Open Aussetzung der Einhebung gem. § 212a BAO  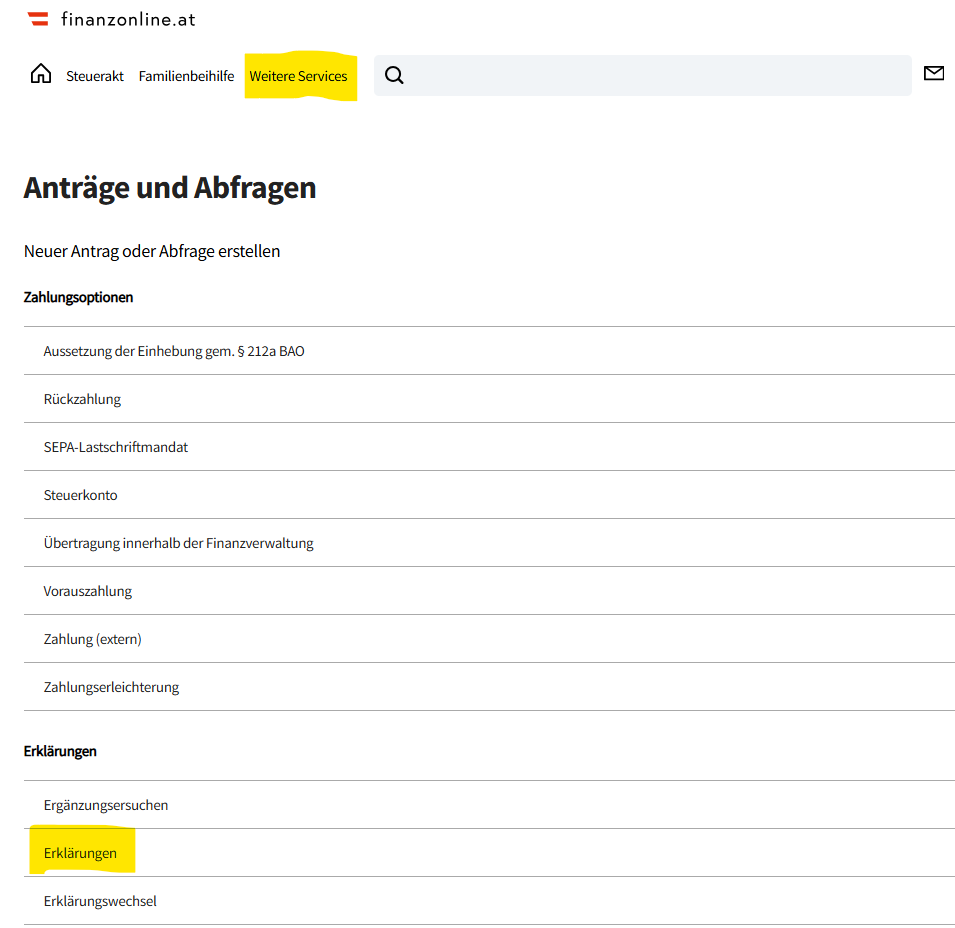pyautogui.click(x=174, y=351)
